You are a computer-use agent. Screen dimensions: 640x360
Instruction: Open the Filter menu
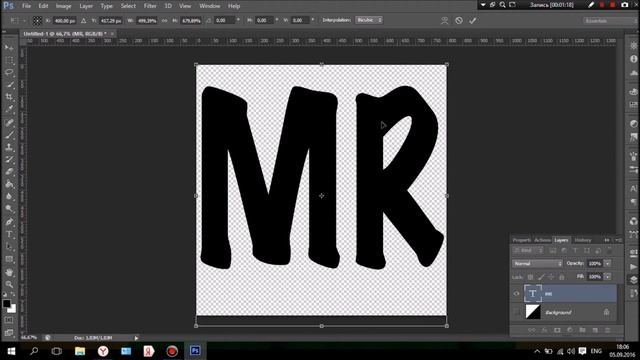[150, 6]
